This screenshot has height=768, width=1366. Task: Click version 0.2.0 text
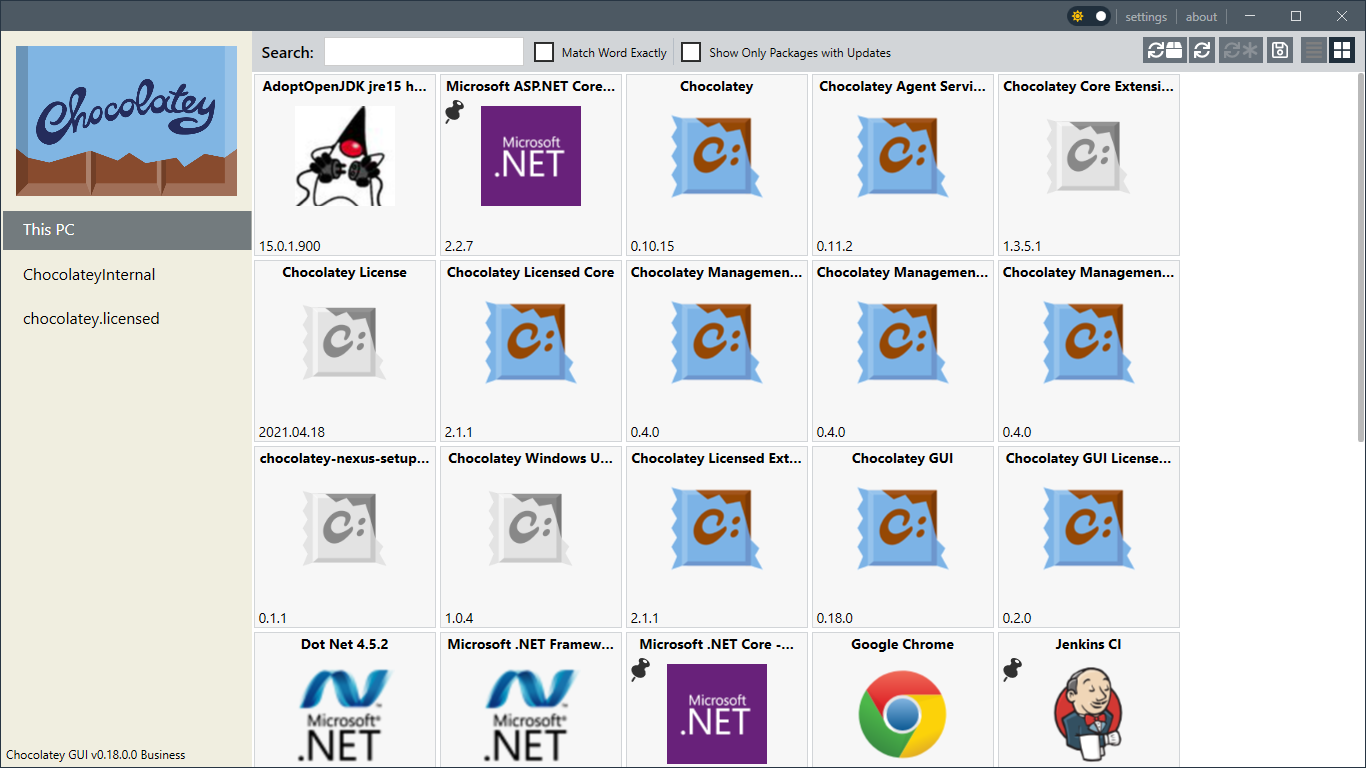point(1017,618)
